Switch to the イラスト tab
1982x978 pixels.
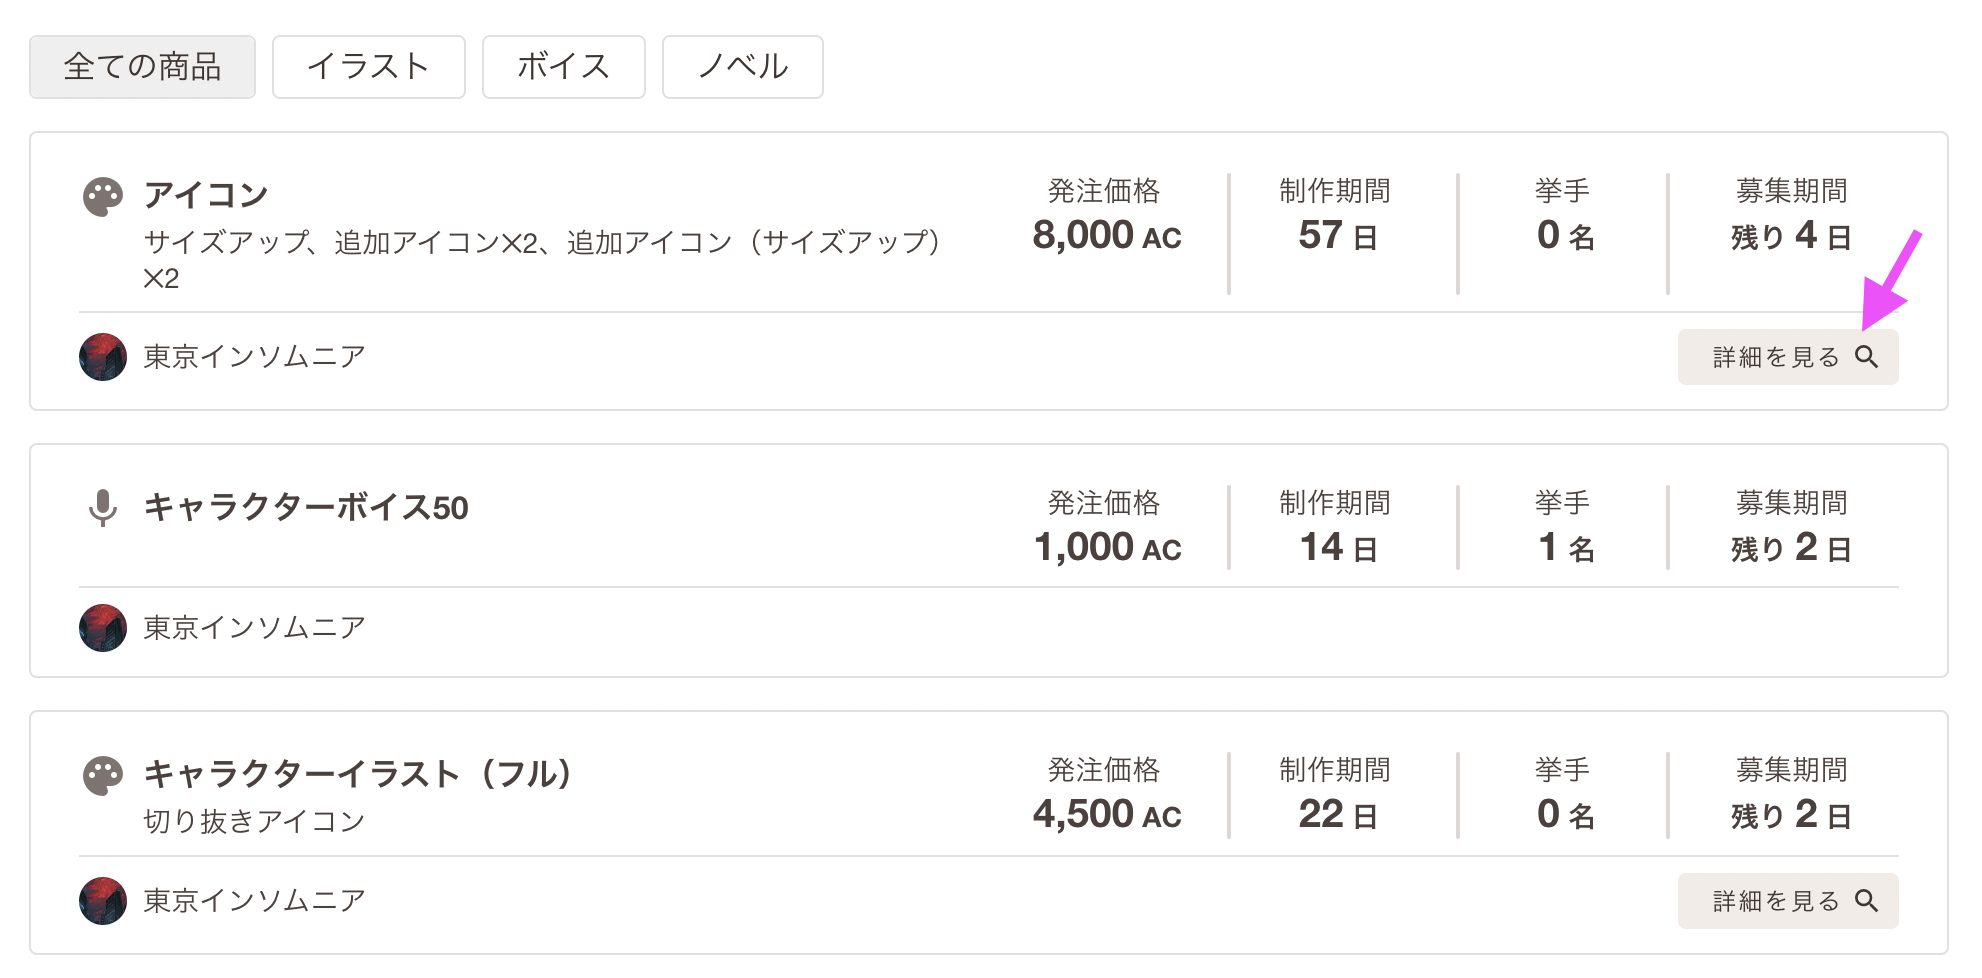pos(368,67)
